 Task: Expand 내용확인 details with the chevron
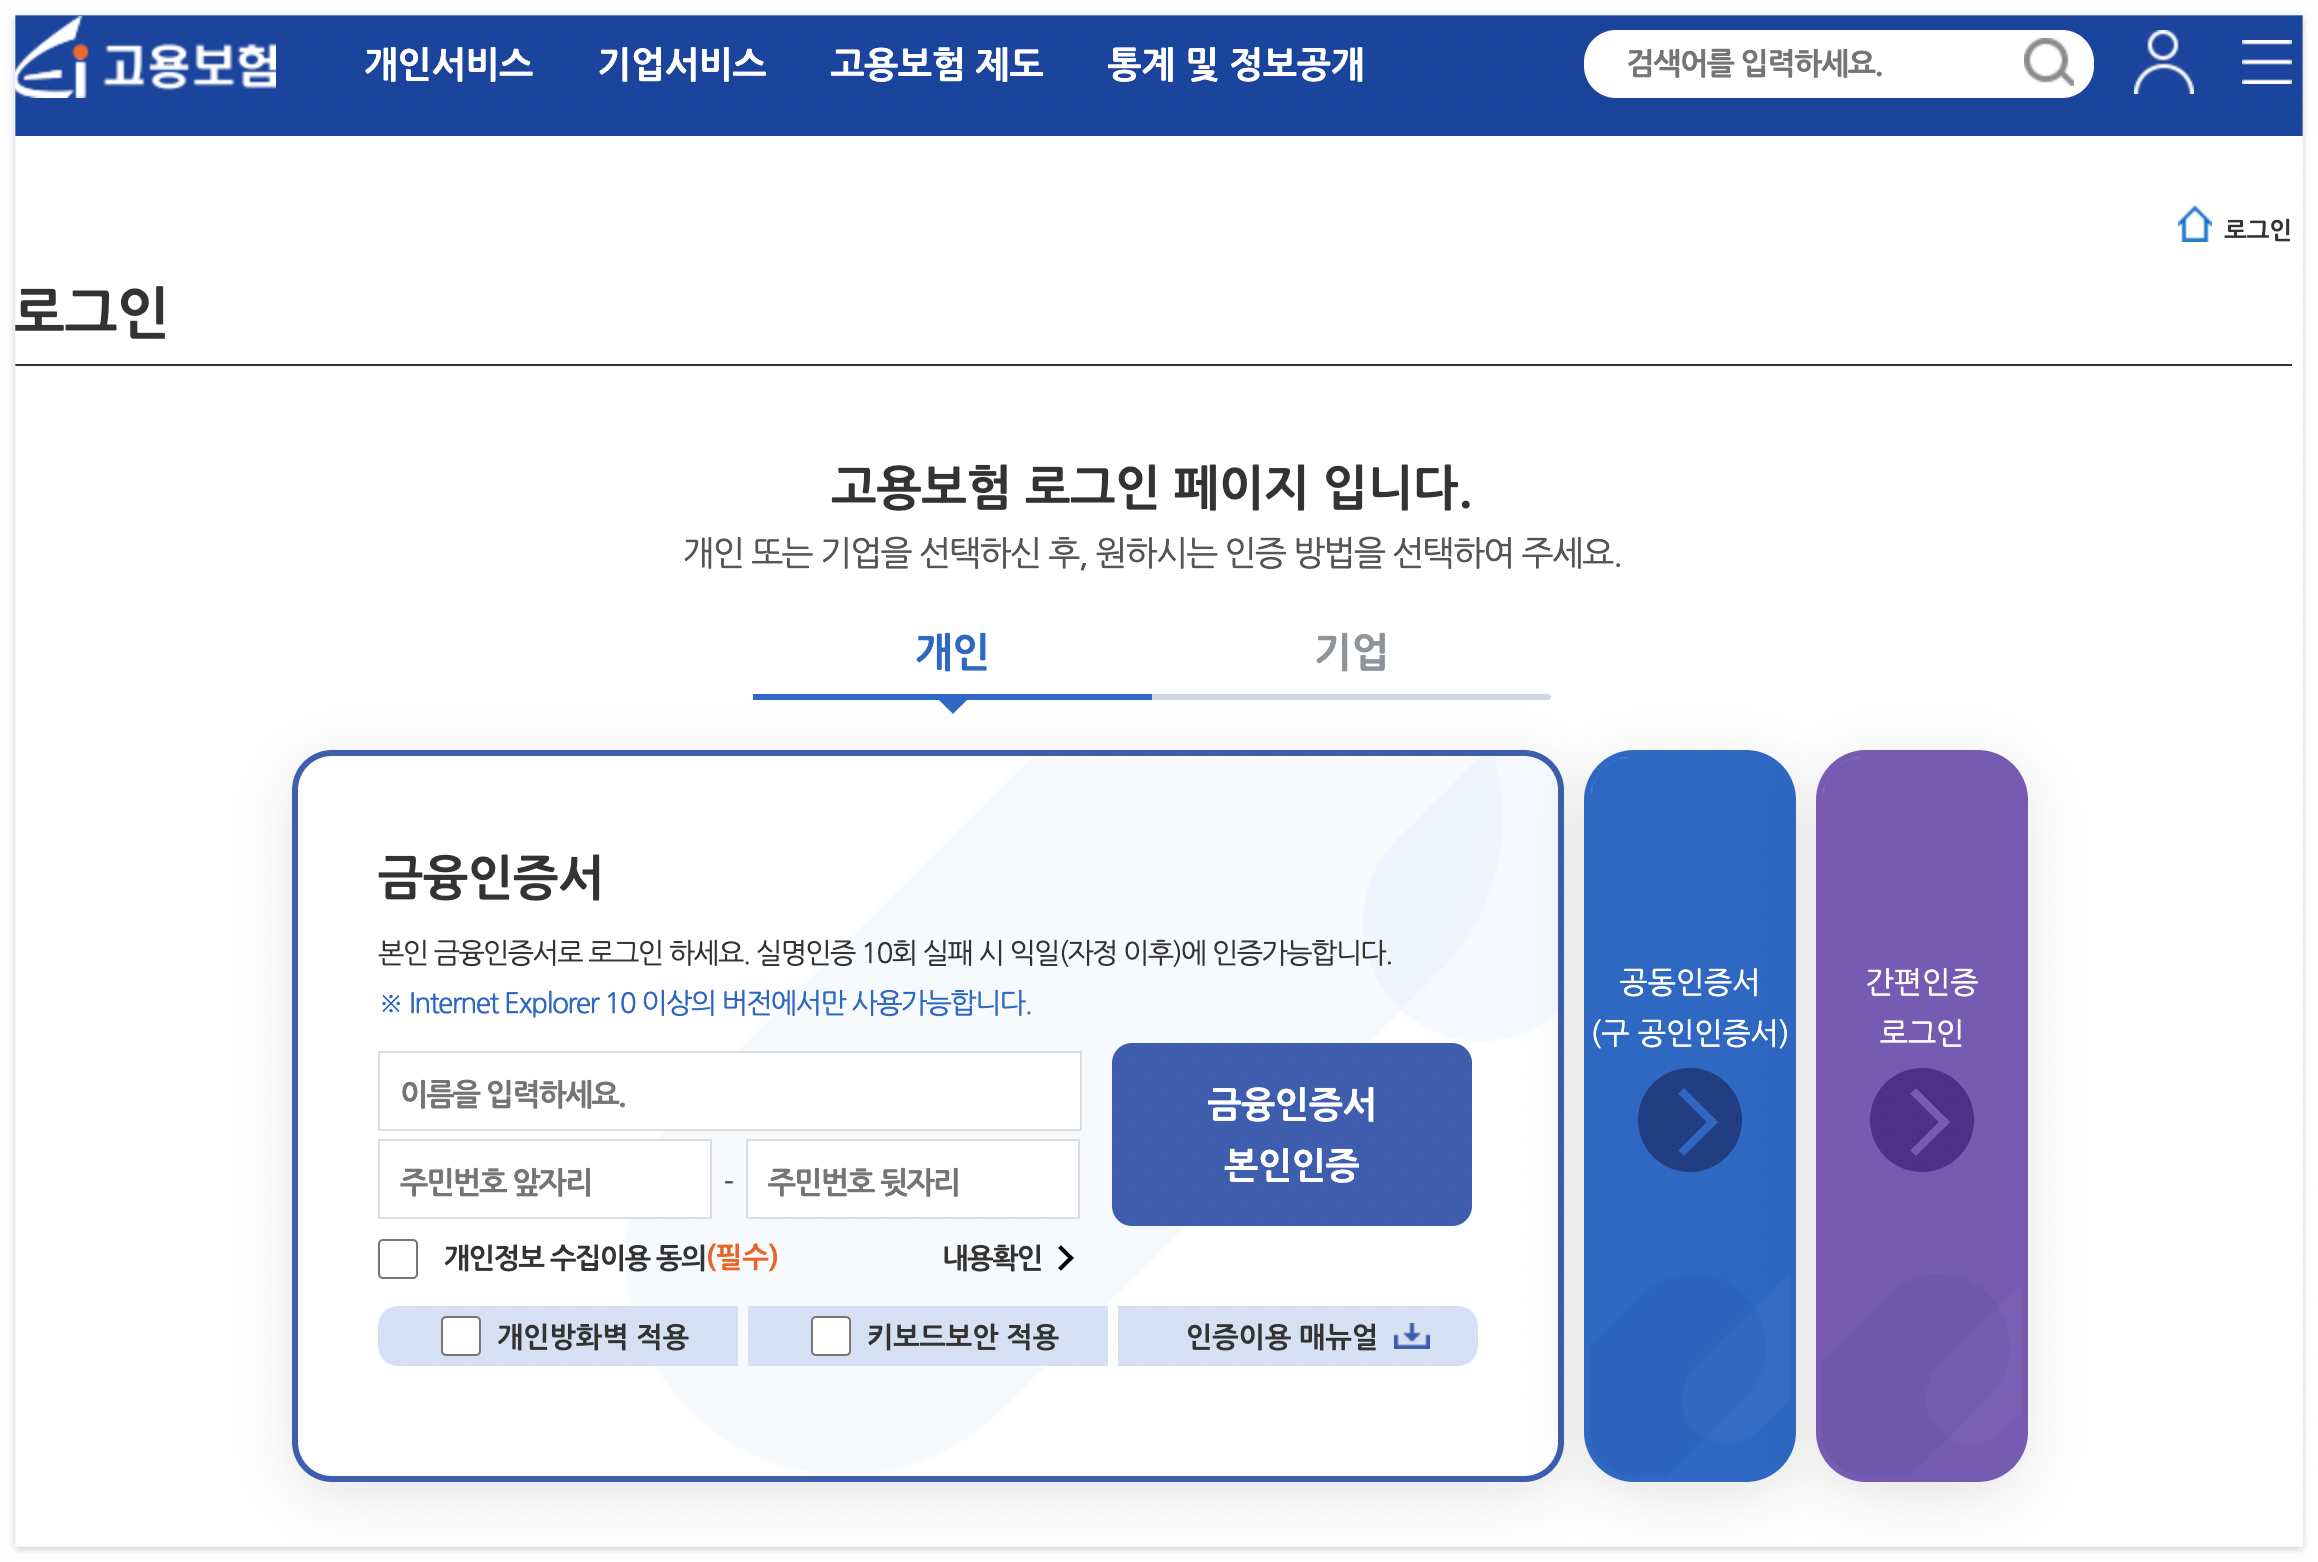click(x=1067, y=1260)
